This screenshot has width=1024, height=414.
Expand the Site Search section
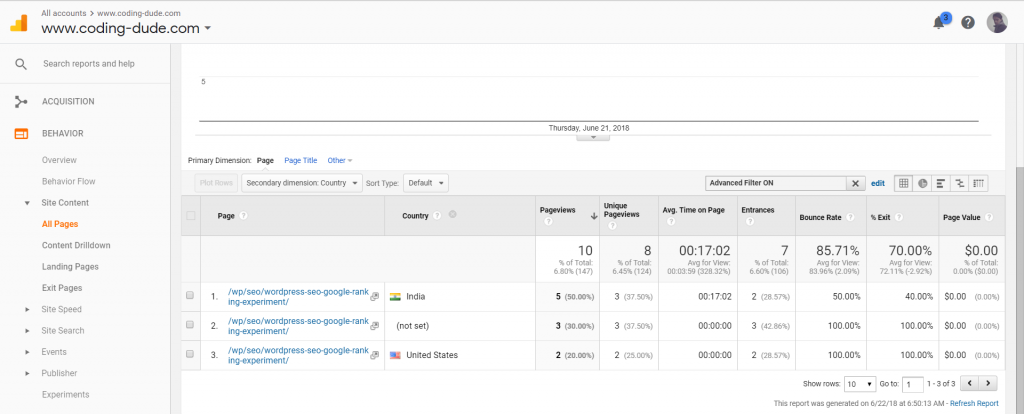coord(27,331)
